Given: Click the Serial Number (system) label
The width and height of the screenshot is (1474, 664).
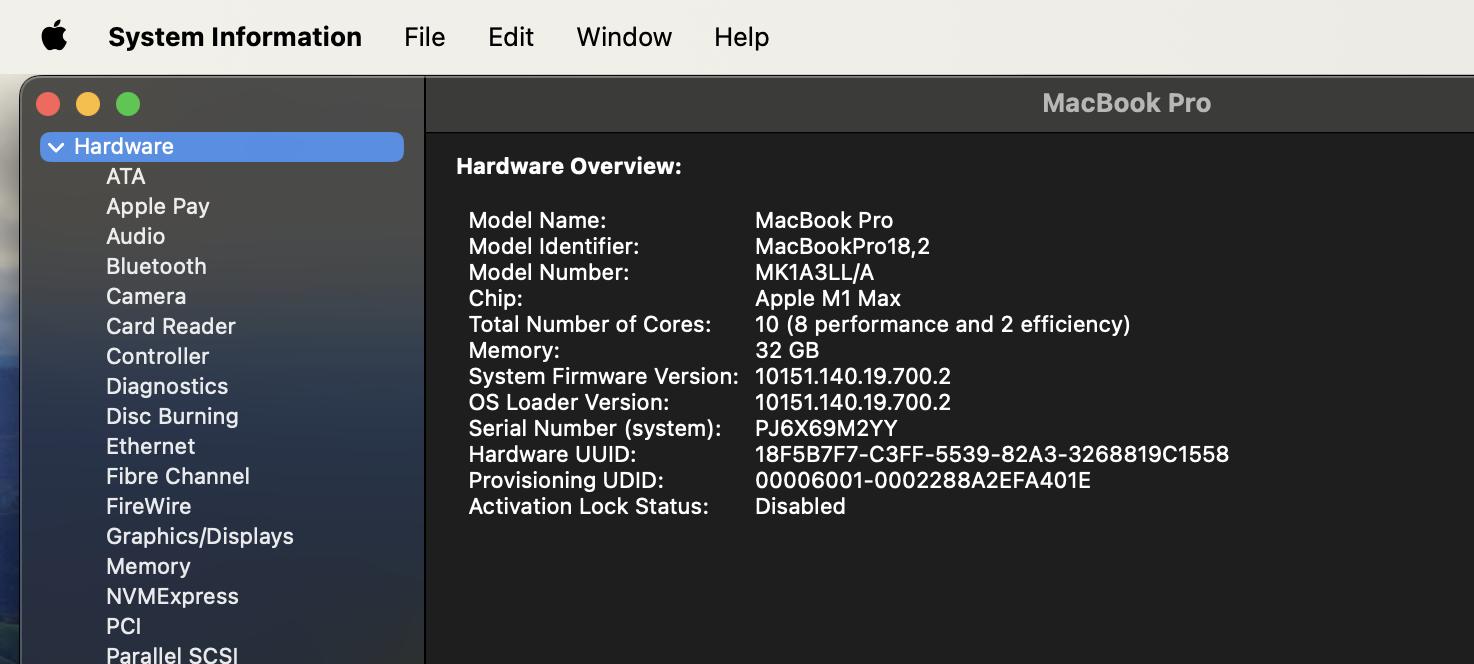Looking at the screenshot, I should [x=595, y=428].
